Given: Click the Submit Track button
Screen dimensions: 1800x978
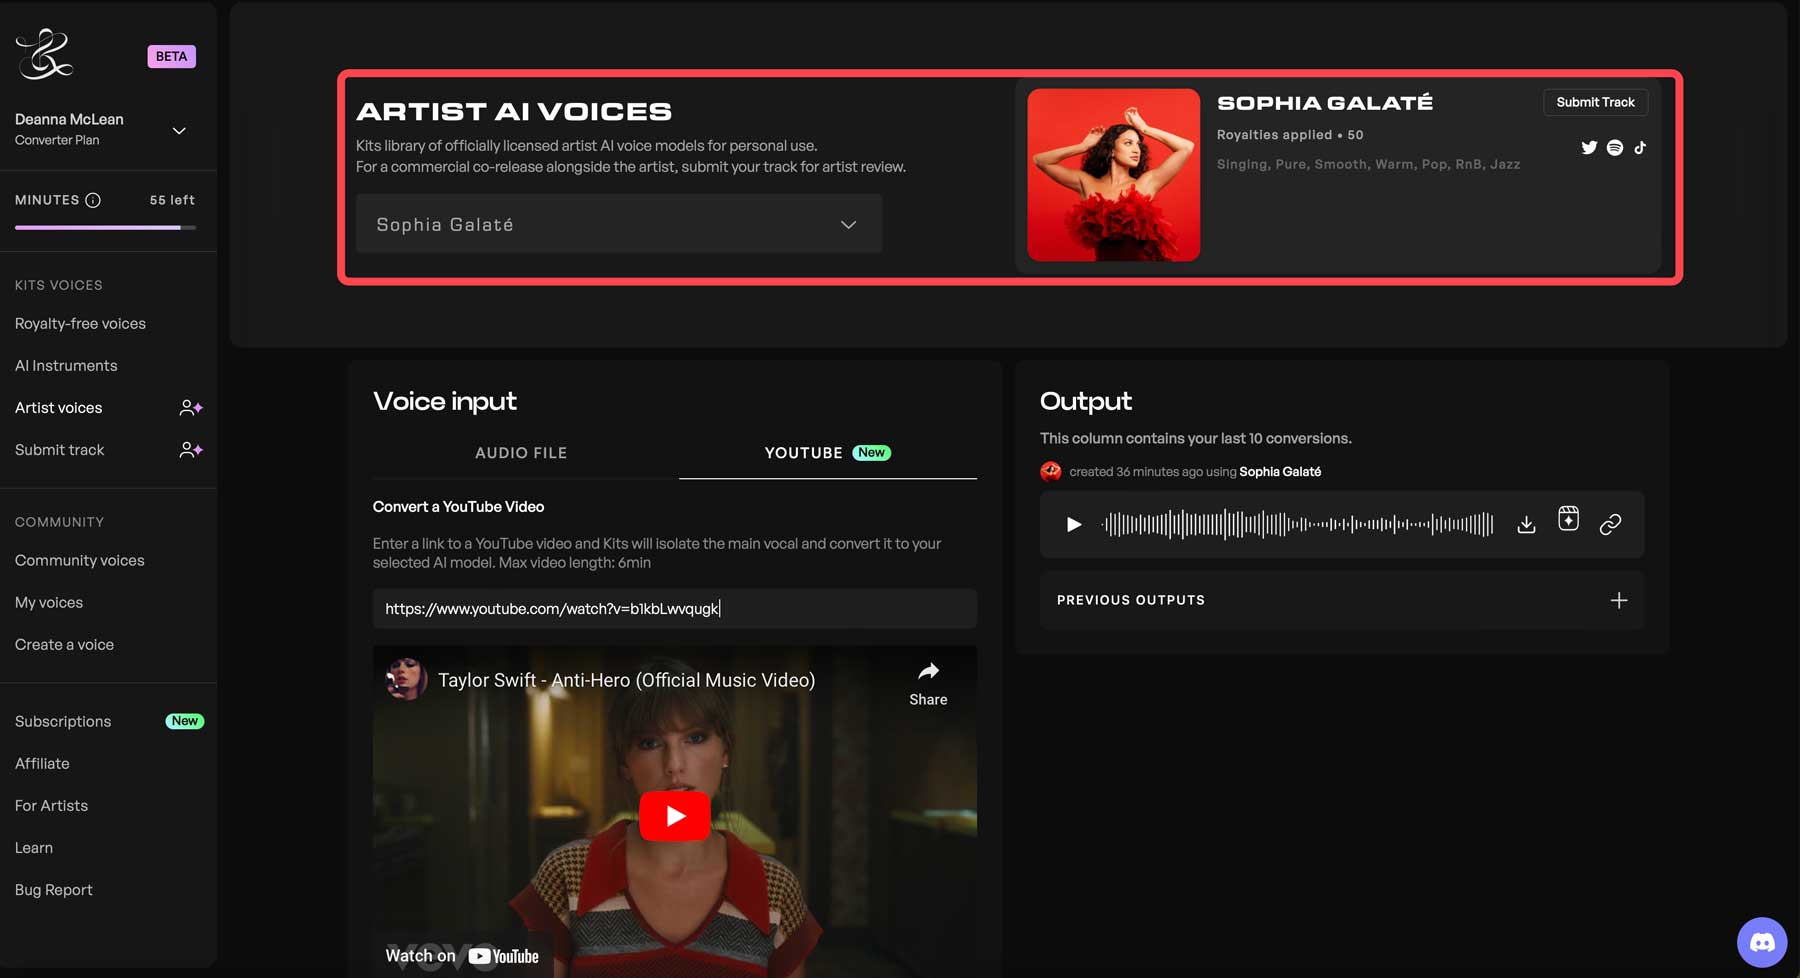Looking at the screenshot, I should click(1595, 102).
